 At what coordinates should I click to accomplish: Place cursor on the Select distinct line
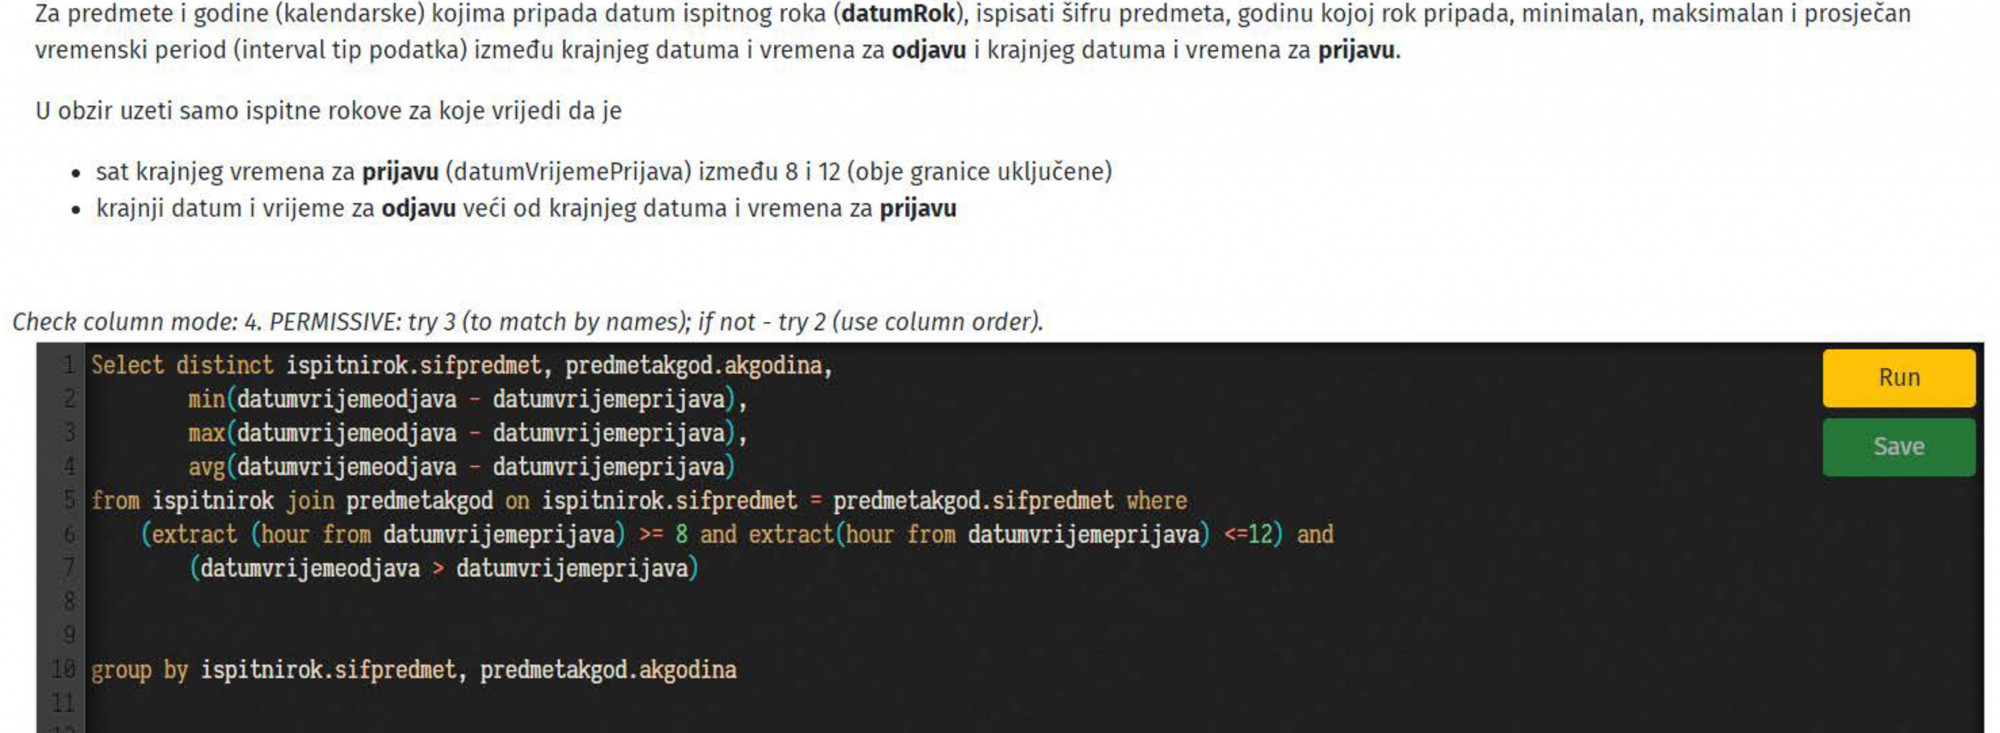[462, 366]
